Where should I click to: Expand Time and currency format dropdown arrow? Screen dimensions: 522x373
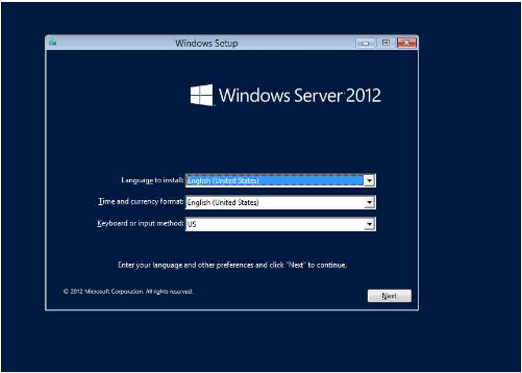(x=369, y=202)
